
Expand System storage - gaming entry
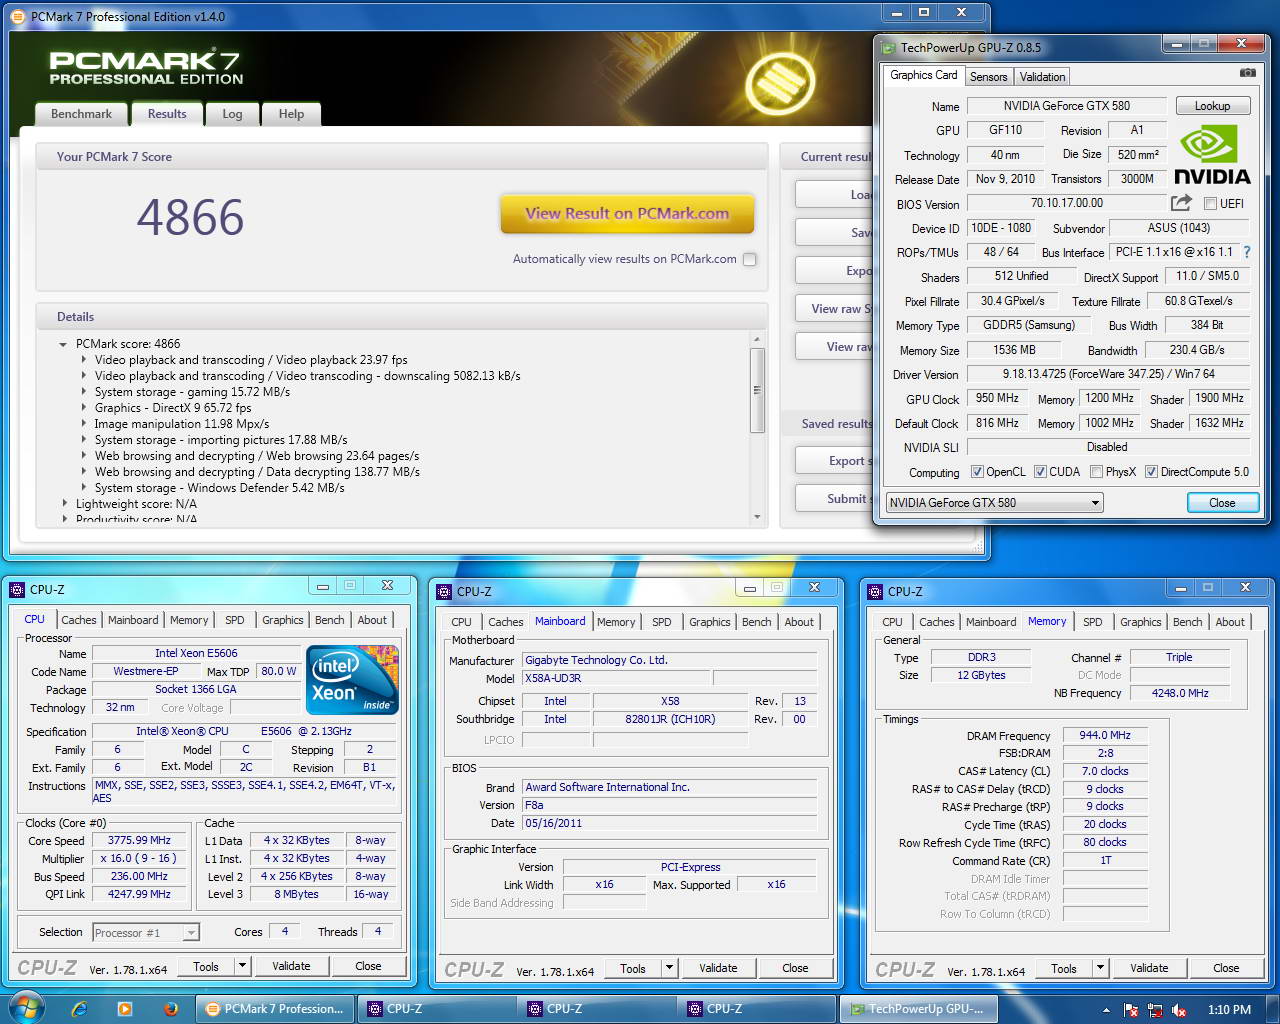84,392
